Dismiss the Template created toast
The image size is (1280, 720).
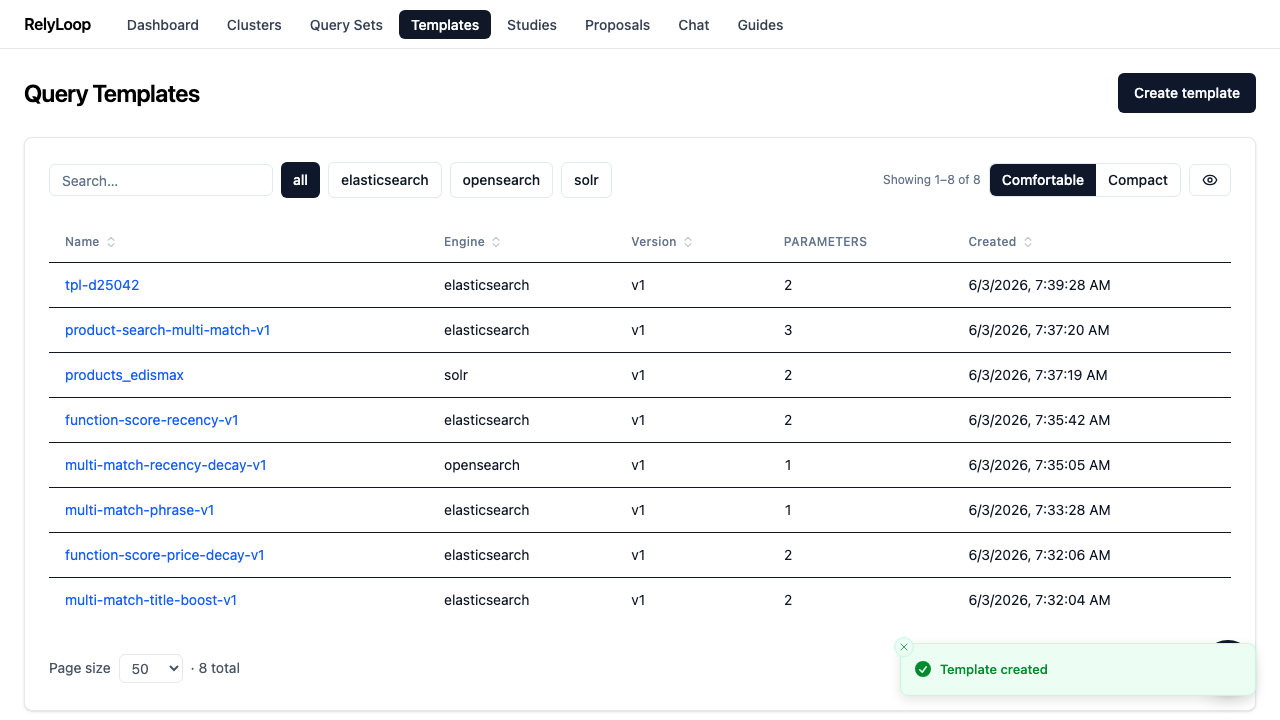coord(904,647)
